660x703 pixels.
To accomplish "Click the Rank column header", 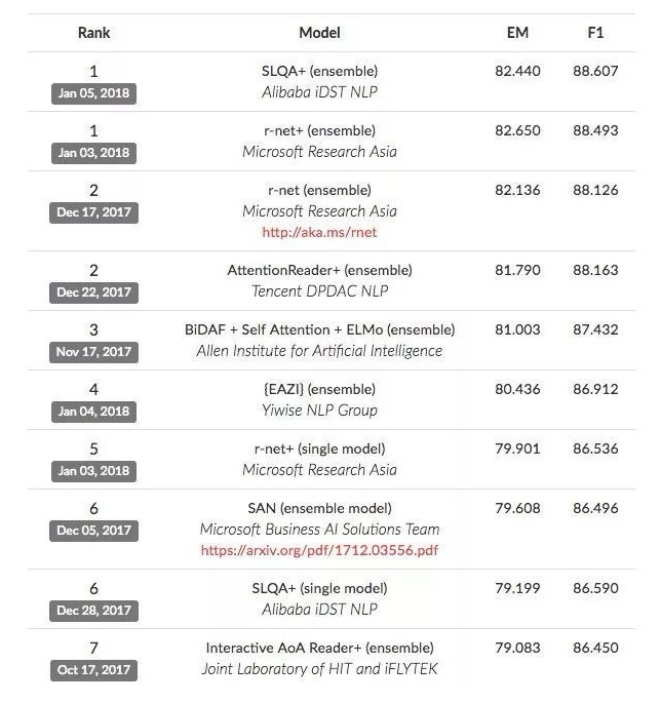I will click(94, 33).
